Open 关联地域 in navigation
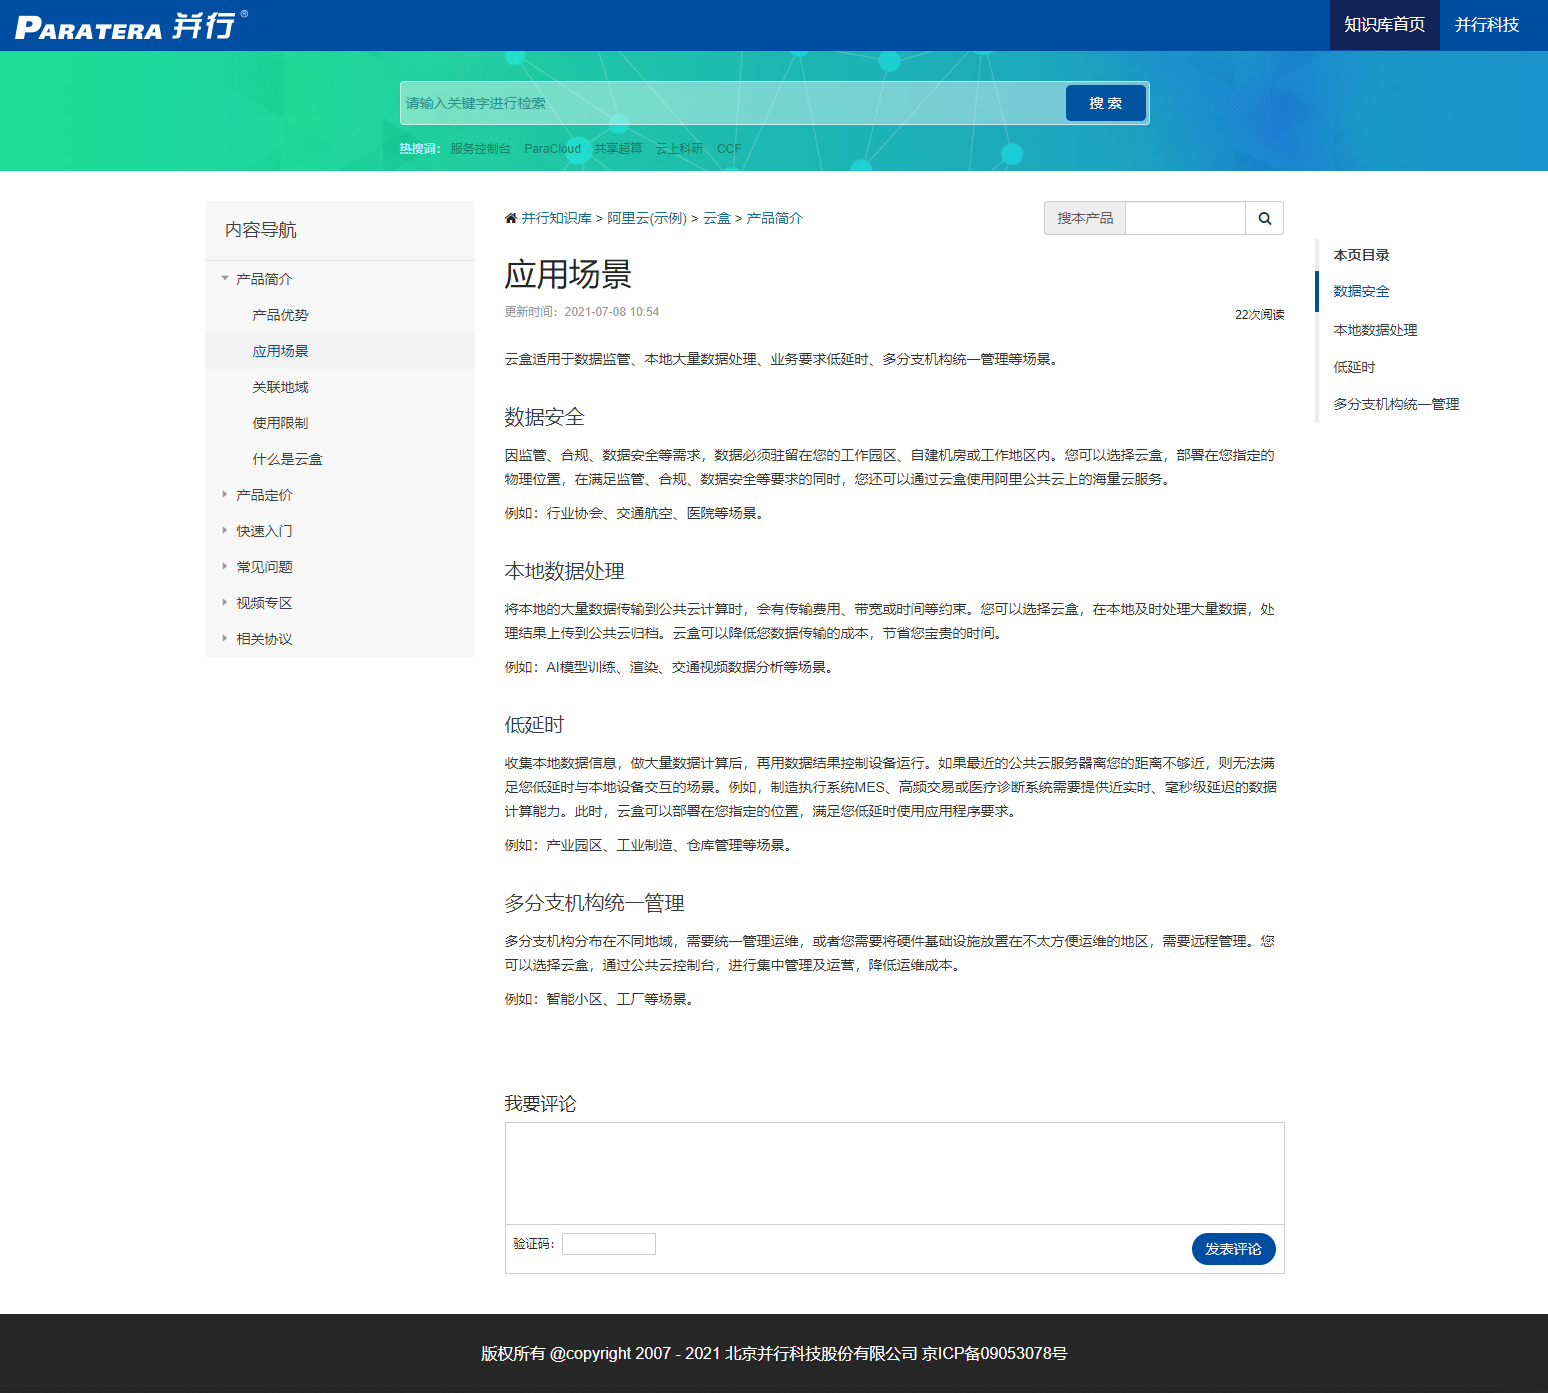This screenshot has width=1548, height=1393. click(x=280, y=387)
